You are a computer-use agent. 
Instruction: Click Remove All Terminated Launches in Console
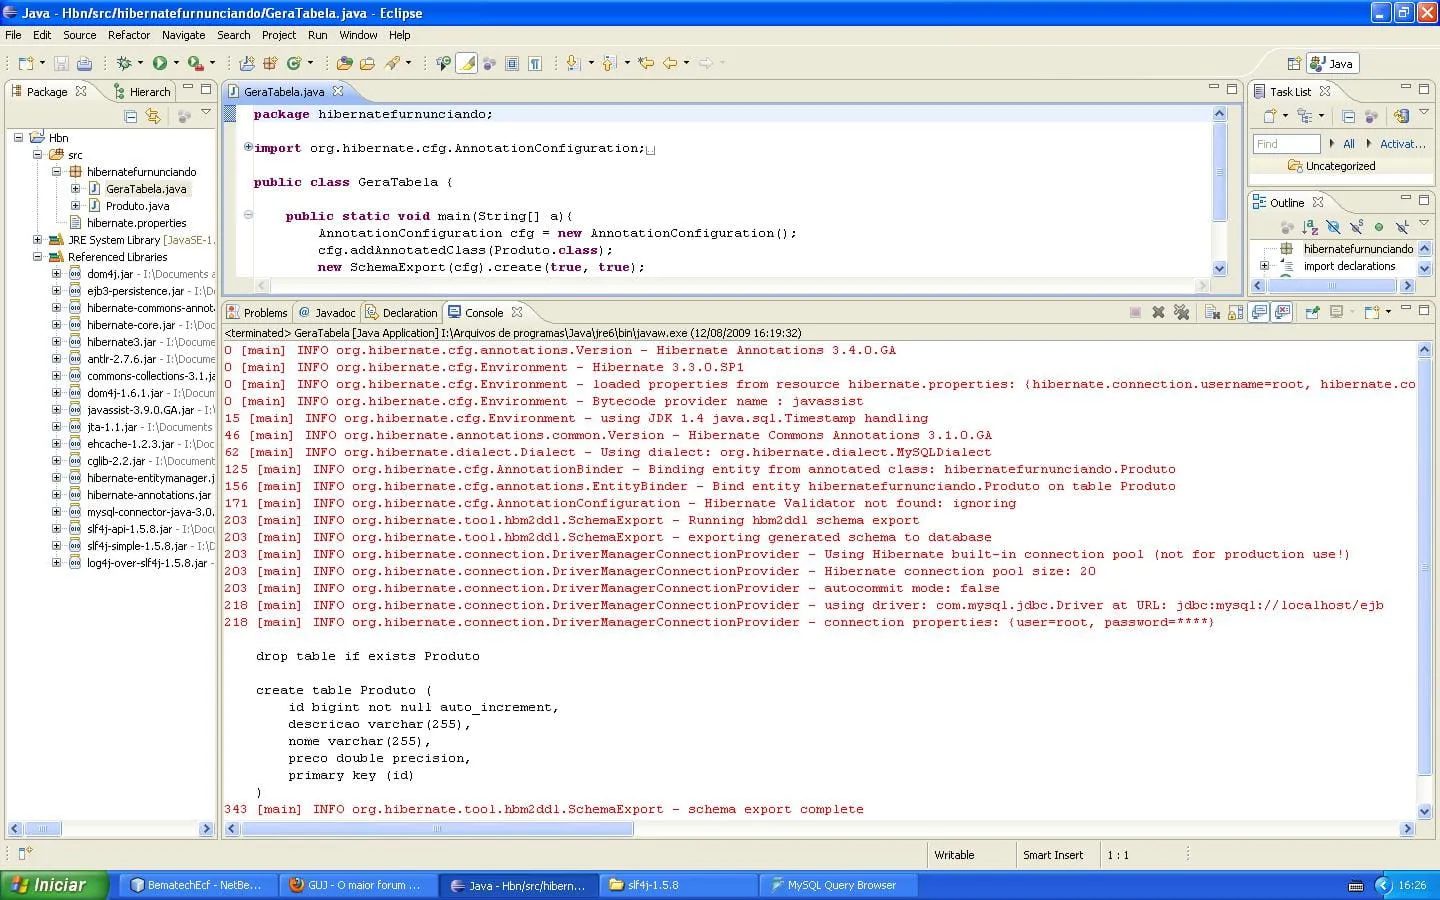(x=1181, y=312)
